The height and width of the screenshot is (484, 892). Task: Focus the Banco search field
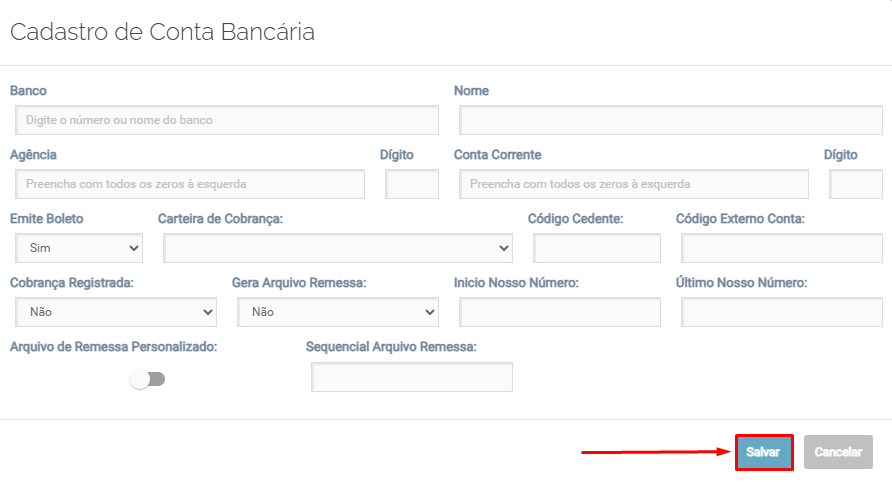click(x=226, y=120)
